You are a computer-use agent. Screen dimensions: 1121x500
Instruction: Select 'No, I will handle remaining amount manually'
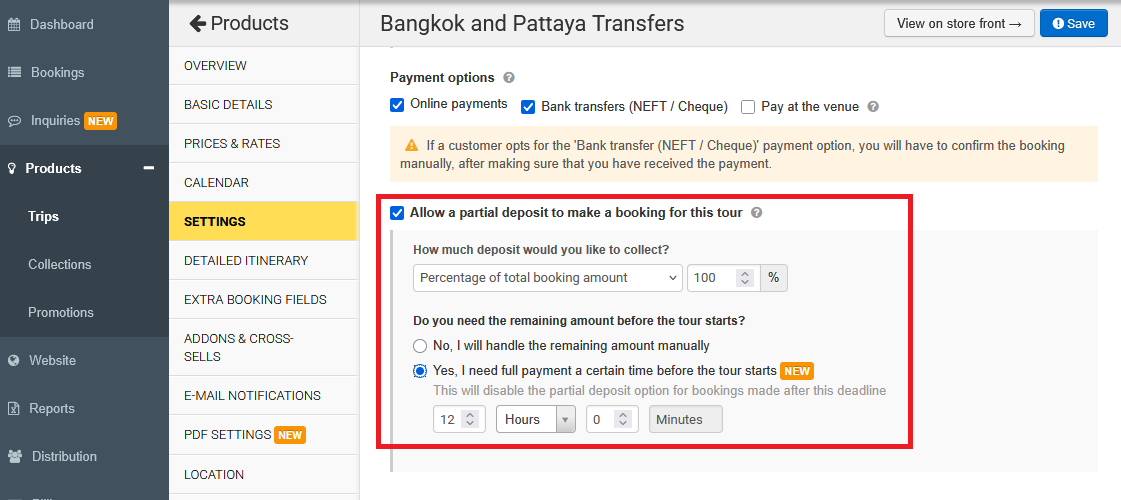click(420, 345)
